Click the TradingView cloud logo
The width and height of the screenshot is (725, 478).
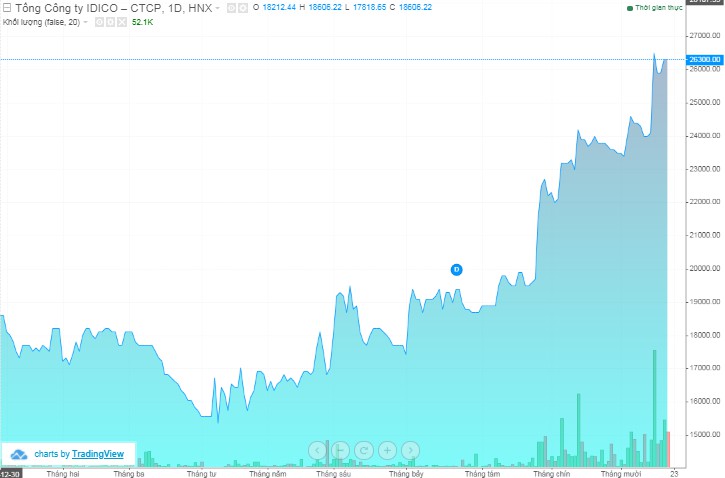pyautogui.click(x=18, y=454)
